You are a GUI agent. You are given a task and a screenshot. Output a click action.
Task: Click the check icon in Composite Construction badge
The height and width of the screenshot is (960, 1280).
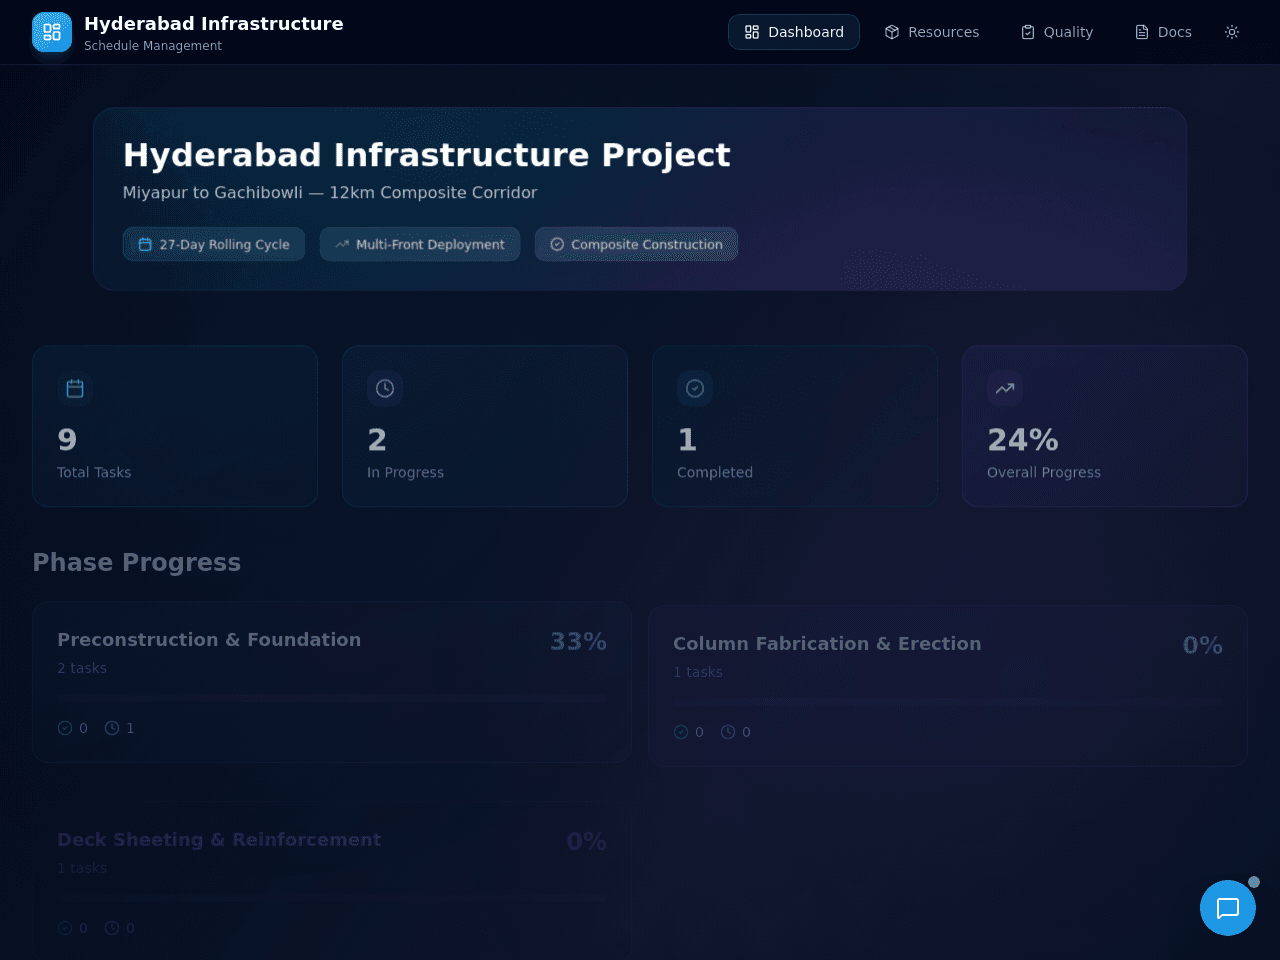[x=557, y=244]
